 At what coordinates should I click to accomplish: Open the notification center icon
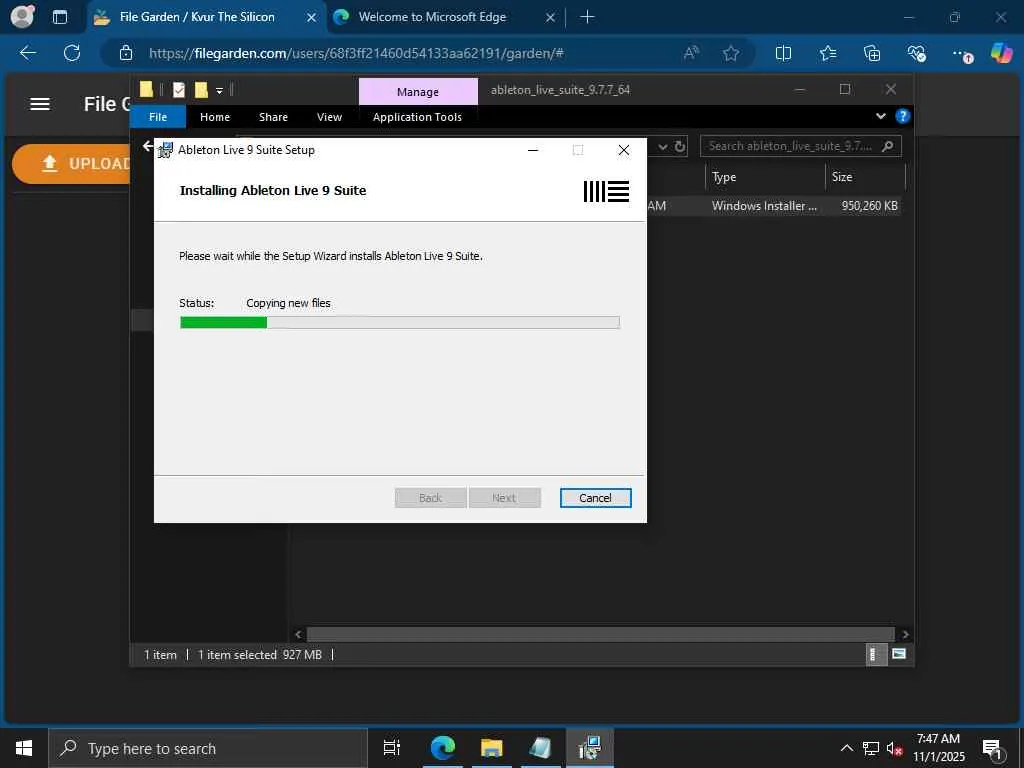click(992, 749)
